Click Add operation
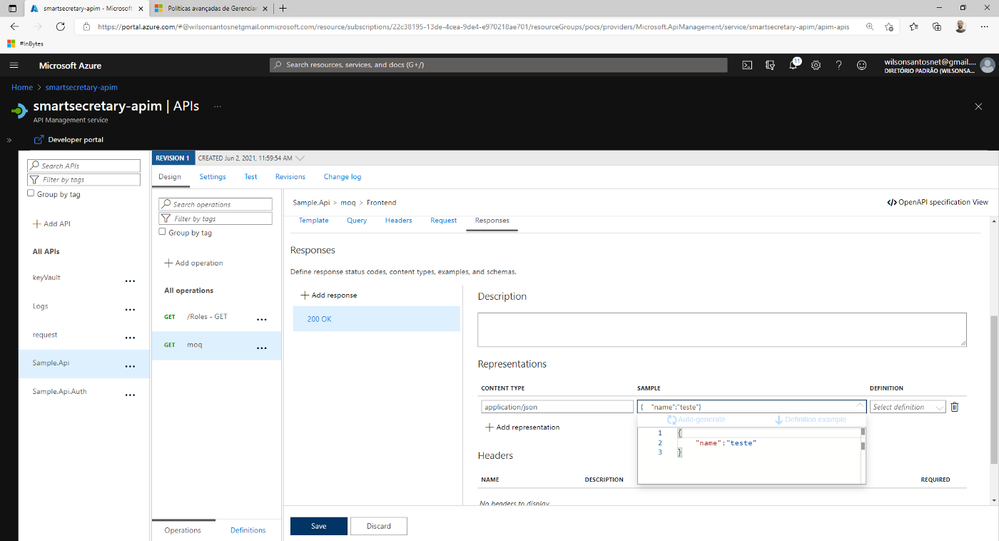This screenshot has height=541, width=999. (x=194, y=263)
